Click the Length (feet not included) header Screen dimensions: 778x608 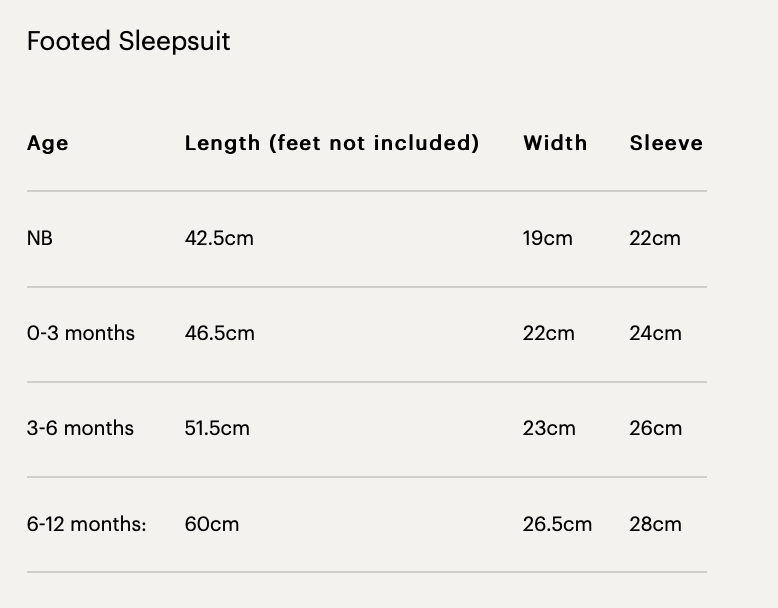(332, 143)
